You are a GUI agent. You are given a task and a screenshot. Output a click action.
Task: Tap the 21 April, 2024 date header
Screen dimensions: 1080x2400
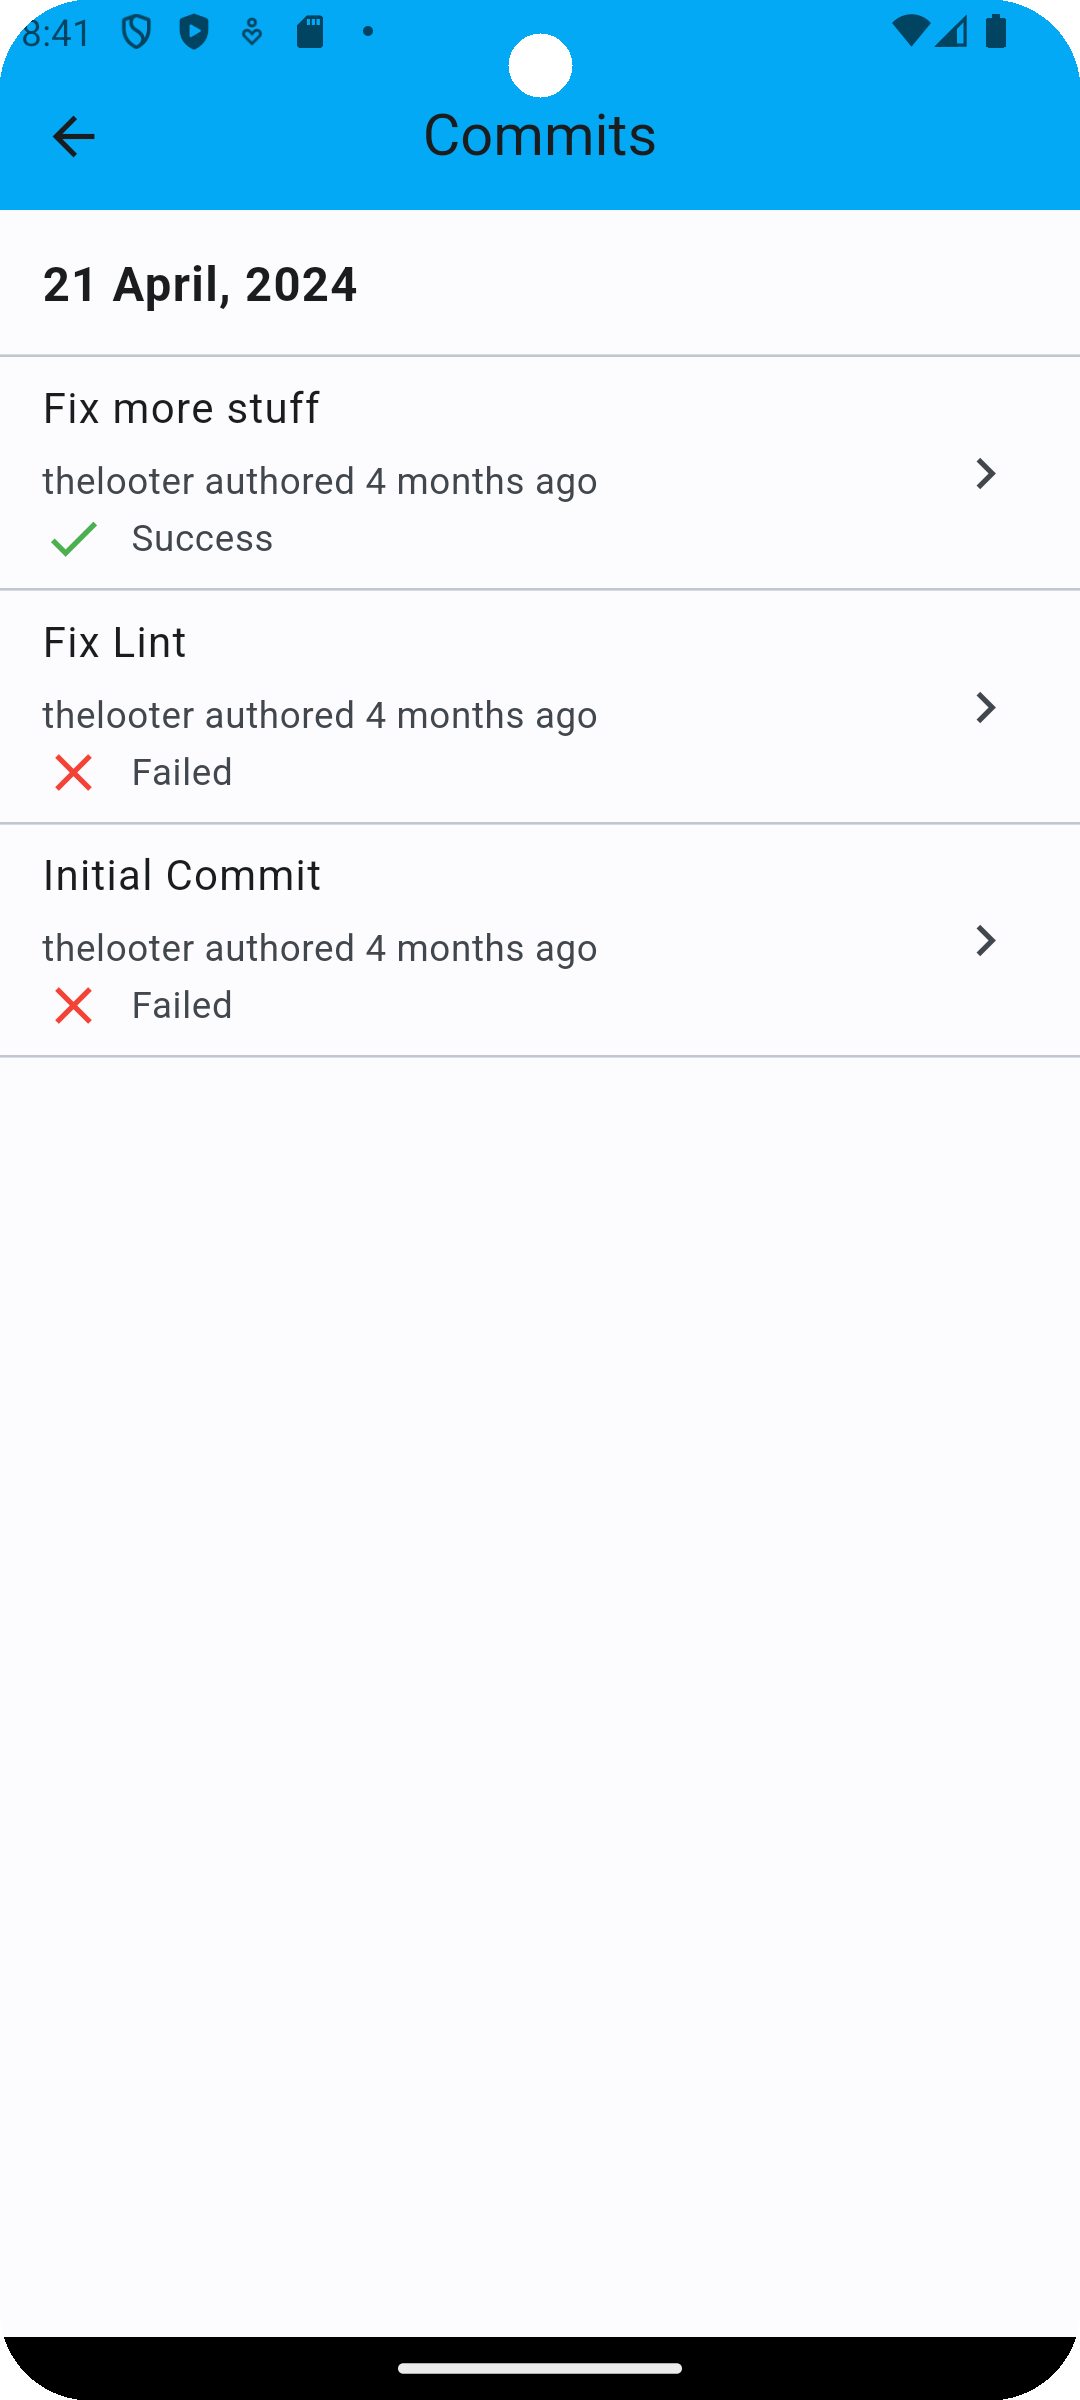(x=200, y=284)
